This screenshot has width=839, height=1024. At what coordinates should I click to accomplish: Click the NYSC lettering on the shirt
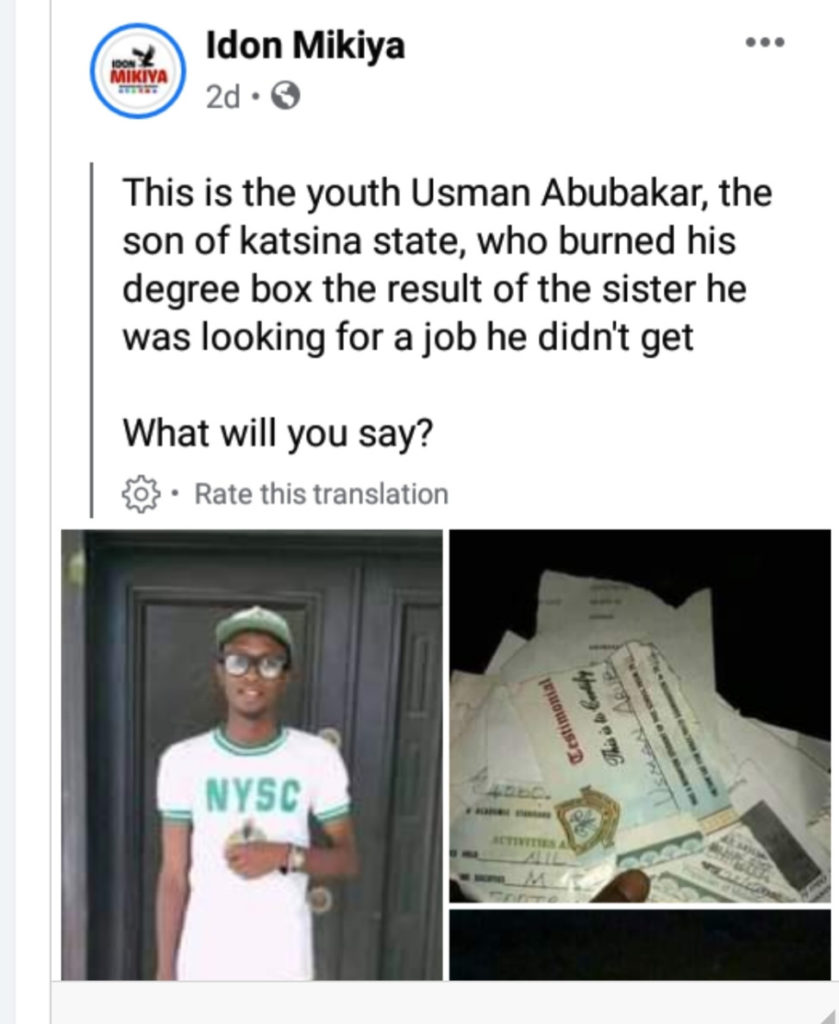[x=254, y=796]
